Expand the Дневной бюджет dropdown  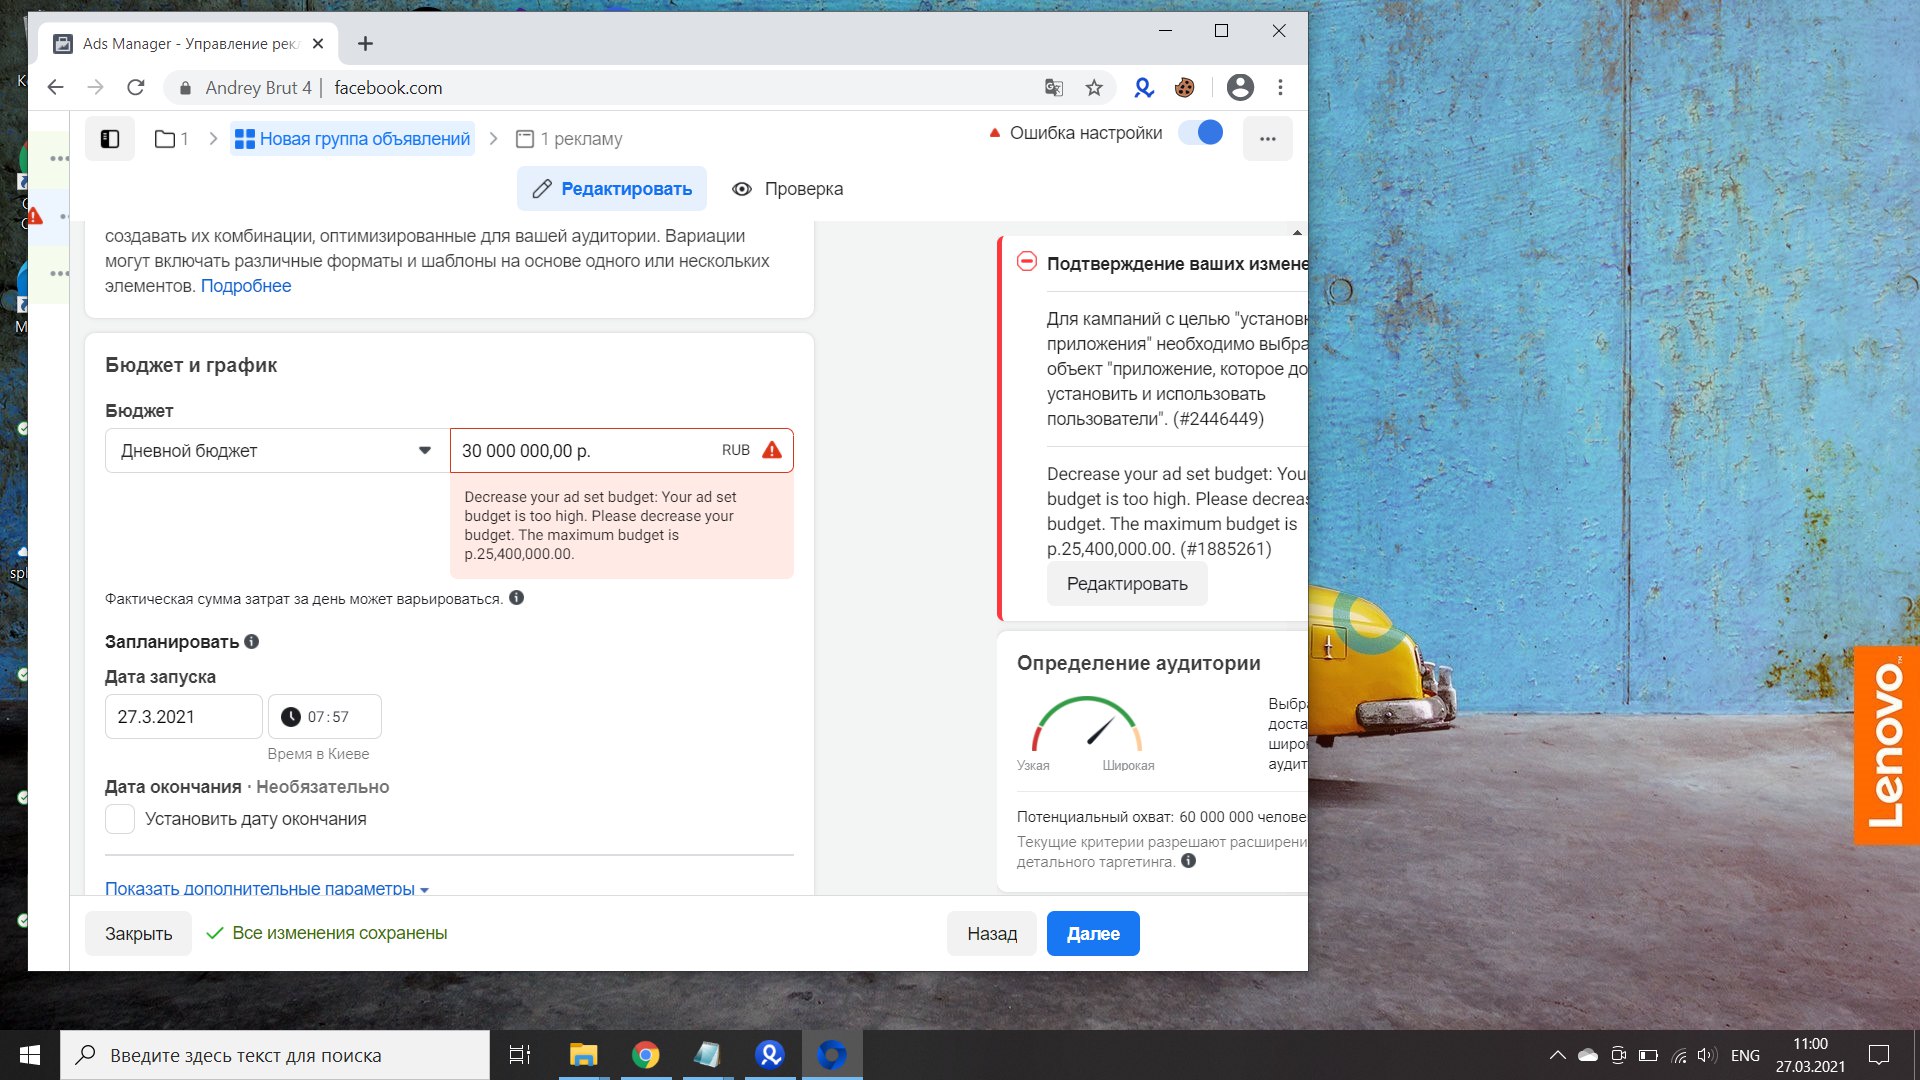(x=277, y=451)
